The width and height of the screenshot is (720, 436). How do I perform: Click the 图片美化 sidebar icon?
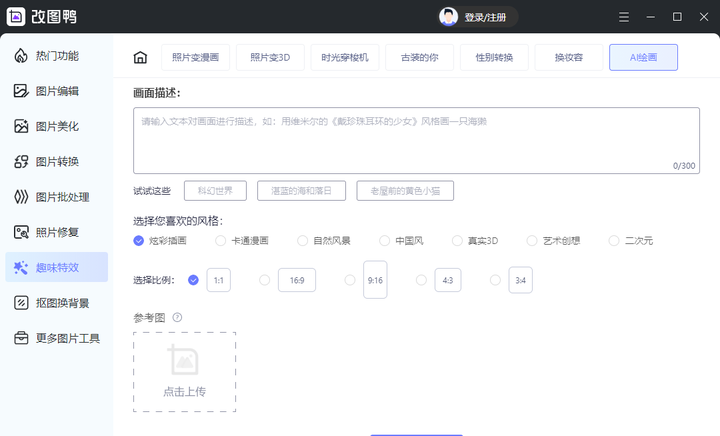pos(21,126)
